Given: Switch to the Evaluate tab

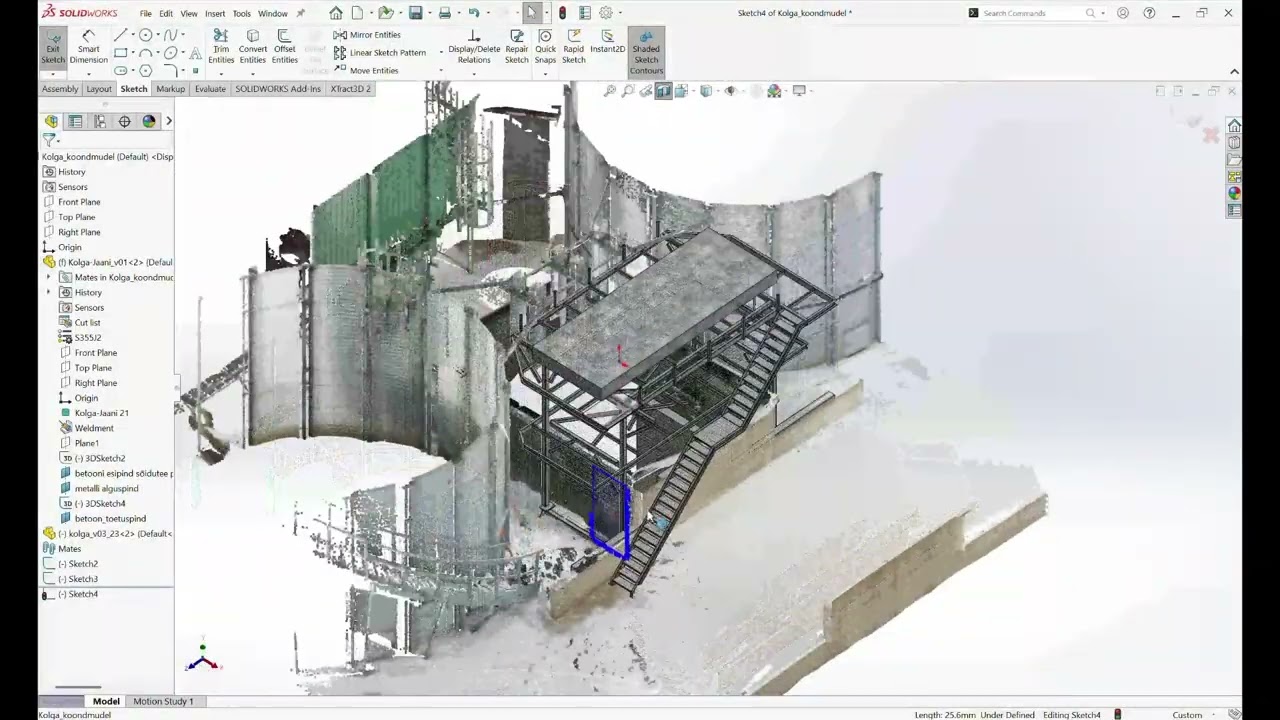Looking at the screenshot, I should (x=210, y=89).
